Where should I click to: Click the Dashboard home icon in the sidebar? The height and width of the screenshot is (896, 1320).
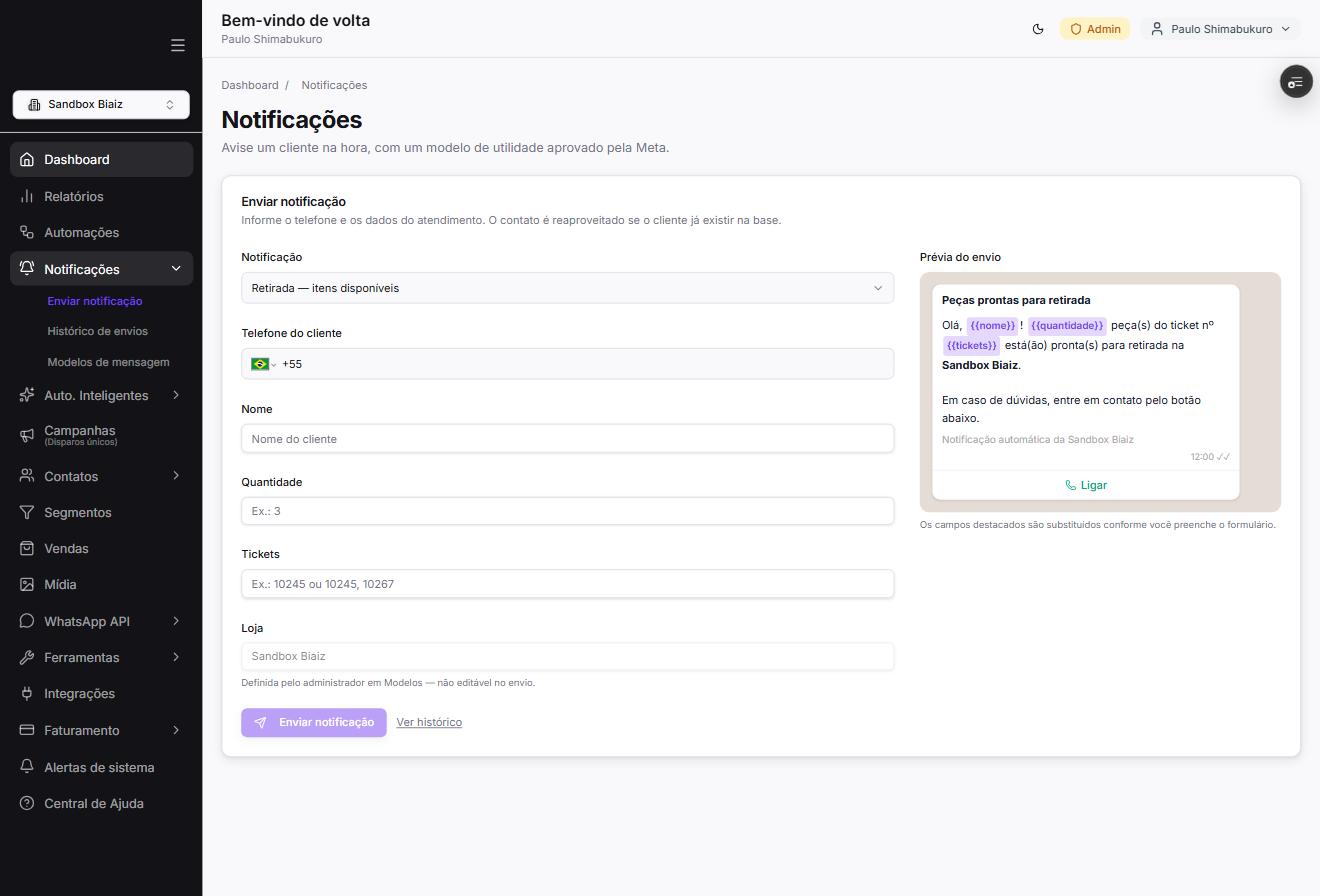coord(27,160)
